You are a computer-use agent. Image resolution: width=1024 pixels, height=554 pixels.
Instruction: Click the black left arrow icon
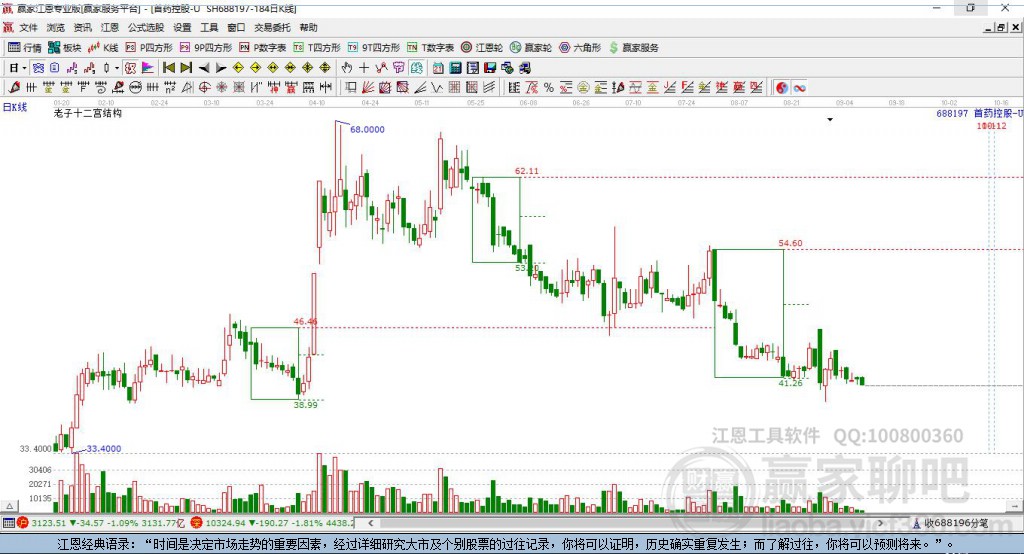coord(204,68)
